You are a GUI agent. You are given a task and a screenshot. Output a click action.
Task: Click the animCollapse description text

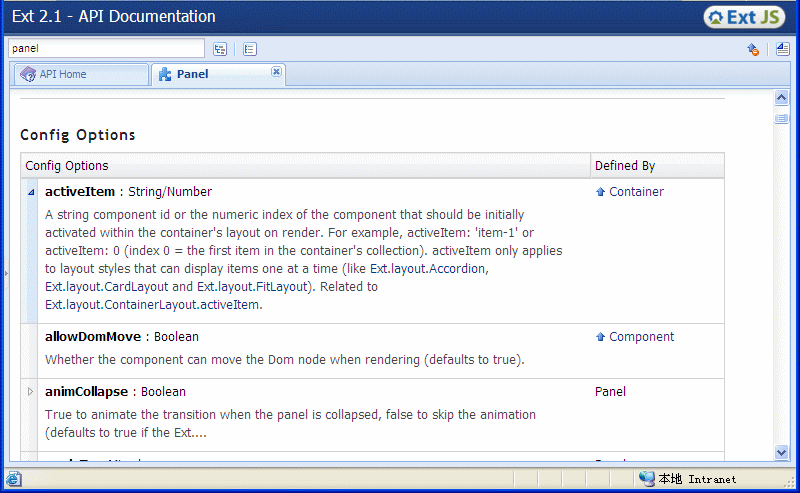290,424
